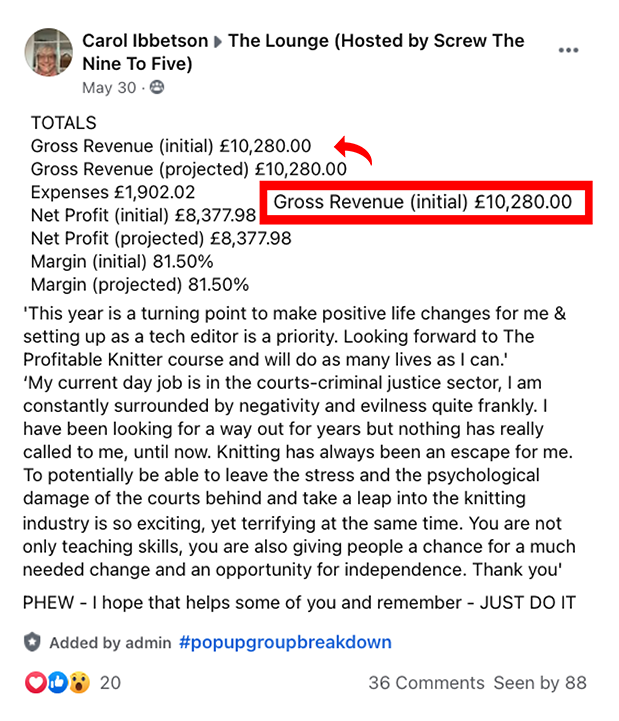The image size is (619, 721).
Task: Open Carol Ibbetson's profile picture
Action: 47,52
